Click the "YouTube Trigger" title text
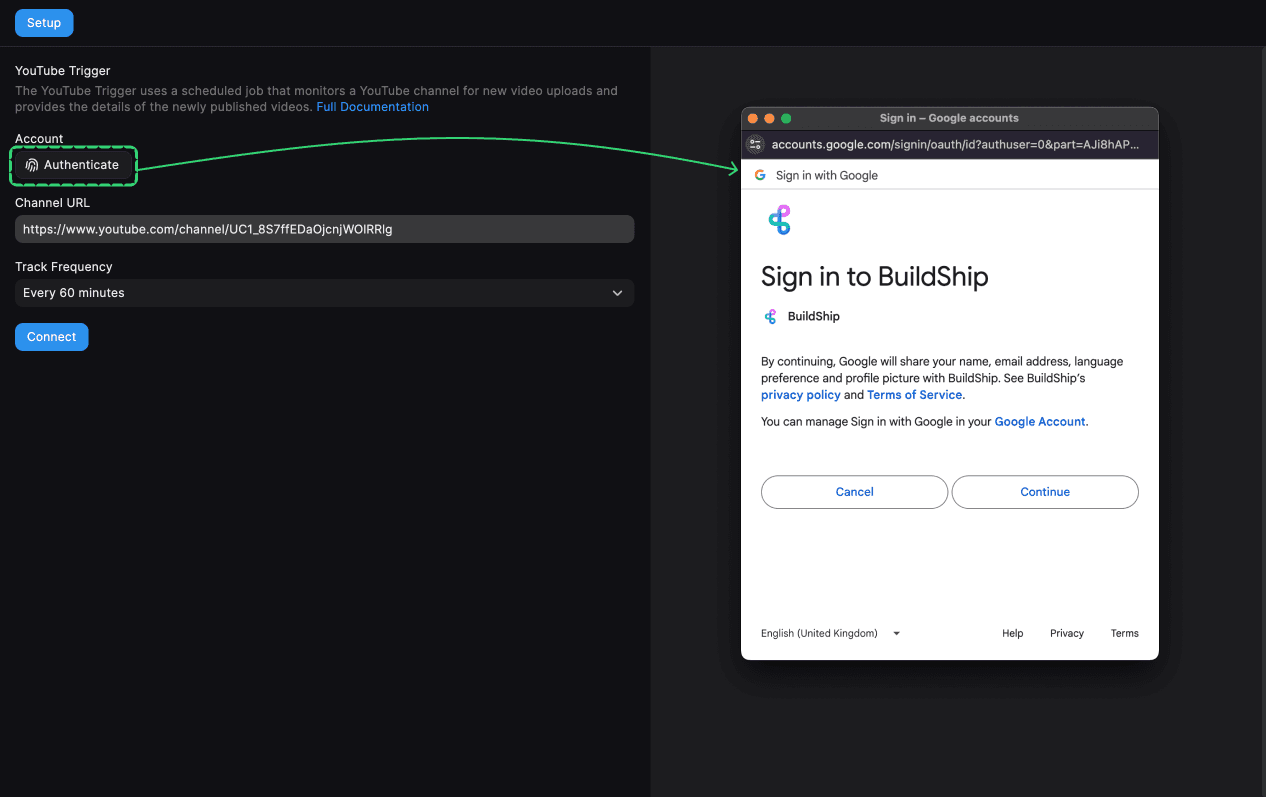The width and height of the screenshot is (1266, 797). tap(63, 71)
